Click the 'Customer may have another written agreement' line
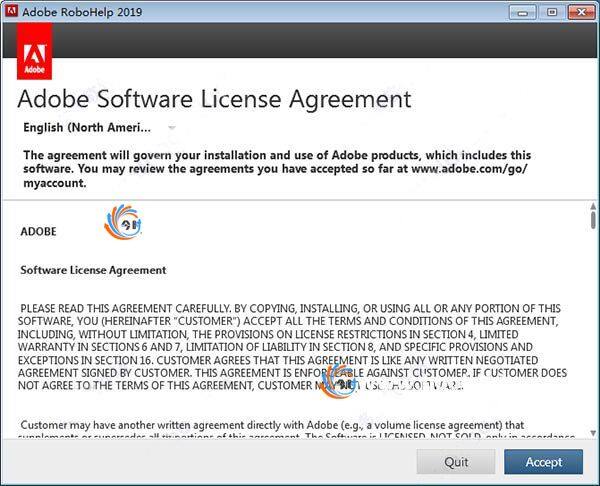The width and height of the screenshot is (600, 486). pyautogui.click(x=272, y=425)
